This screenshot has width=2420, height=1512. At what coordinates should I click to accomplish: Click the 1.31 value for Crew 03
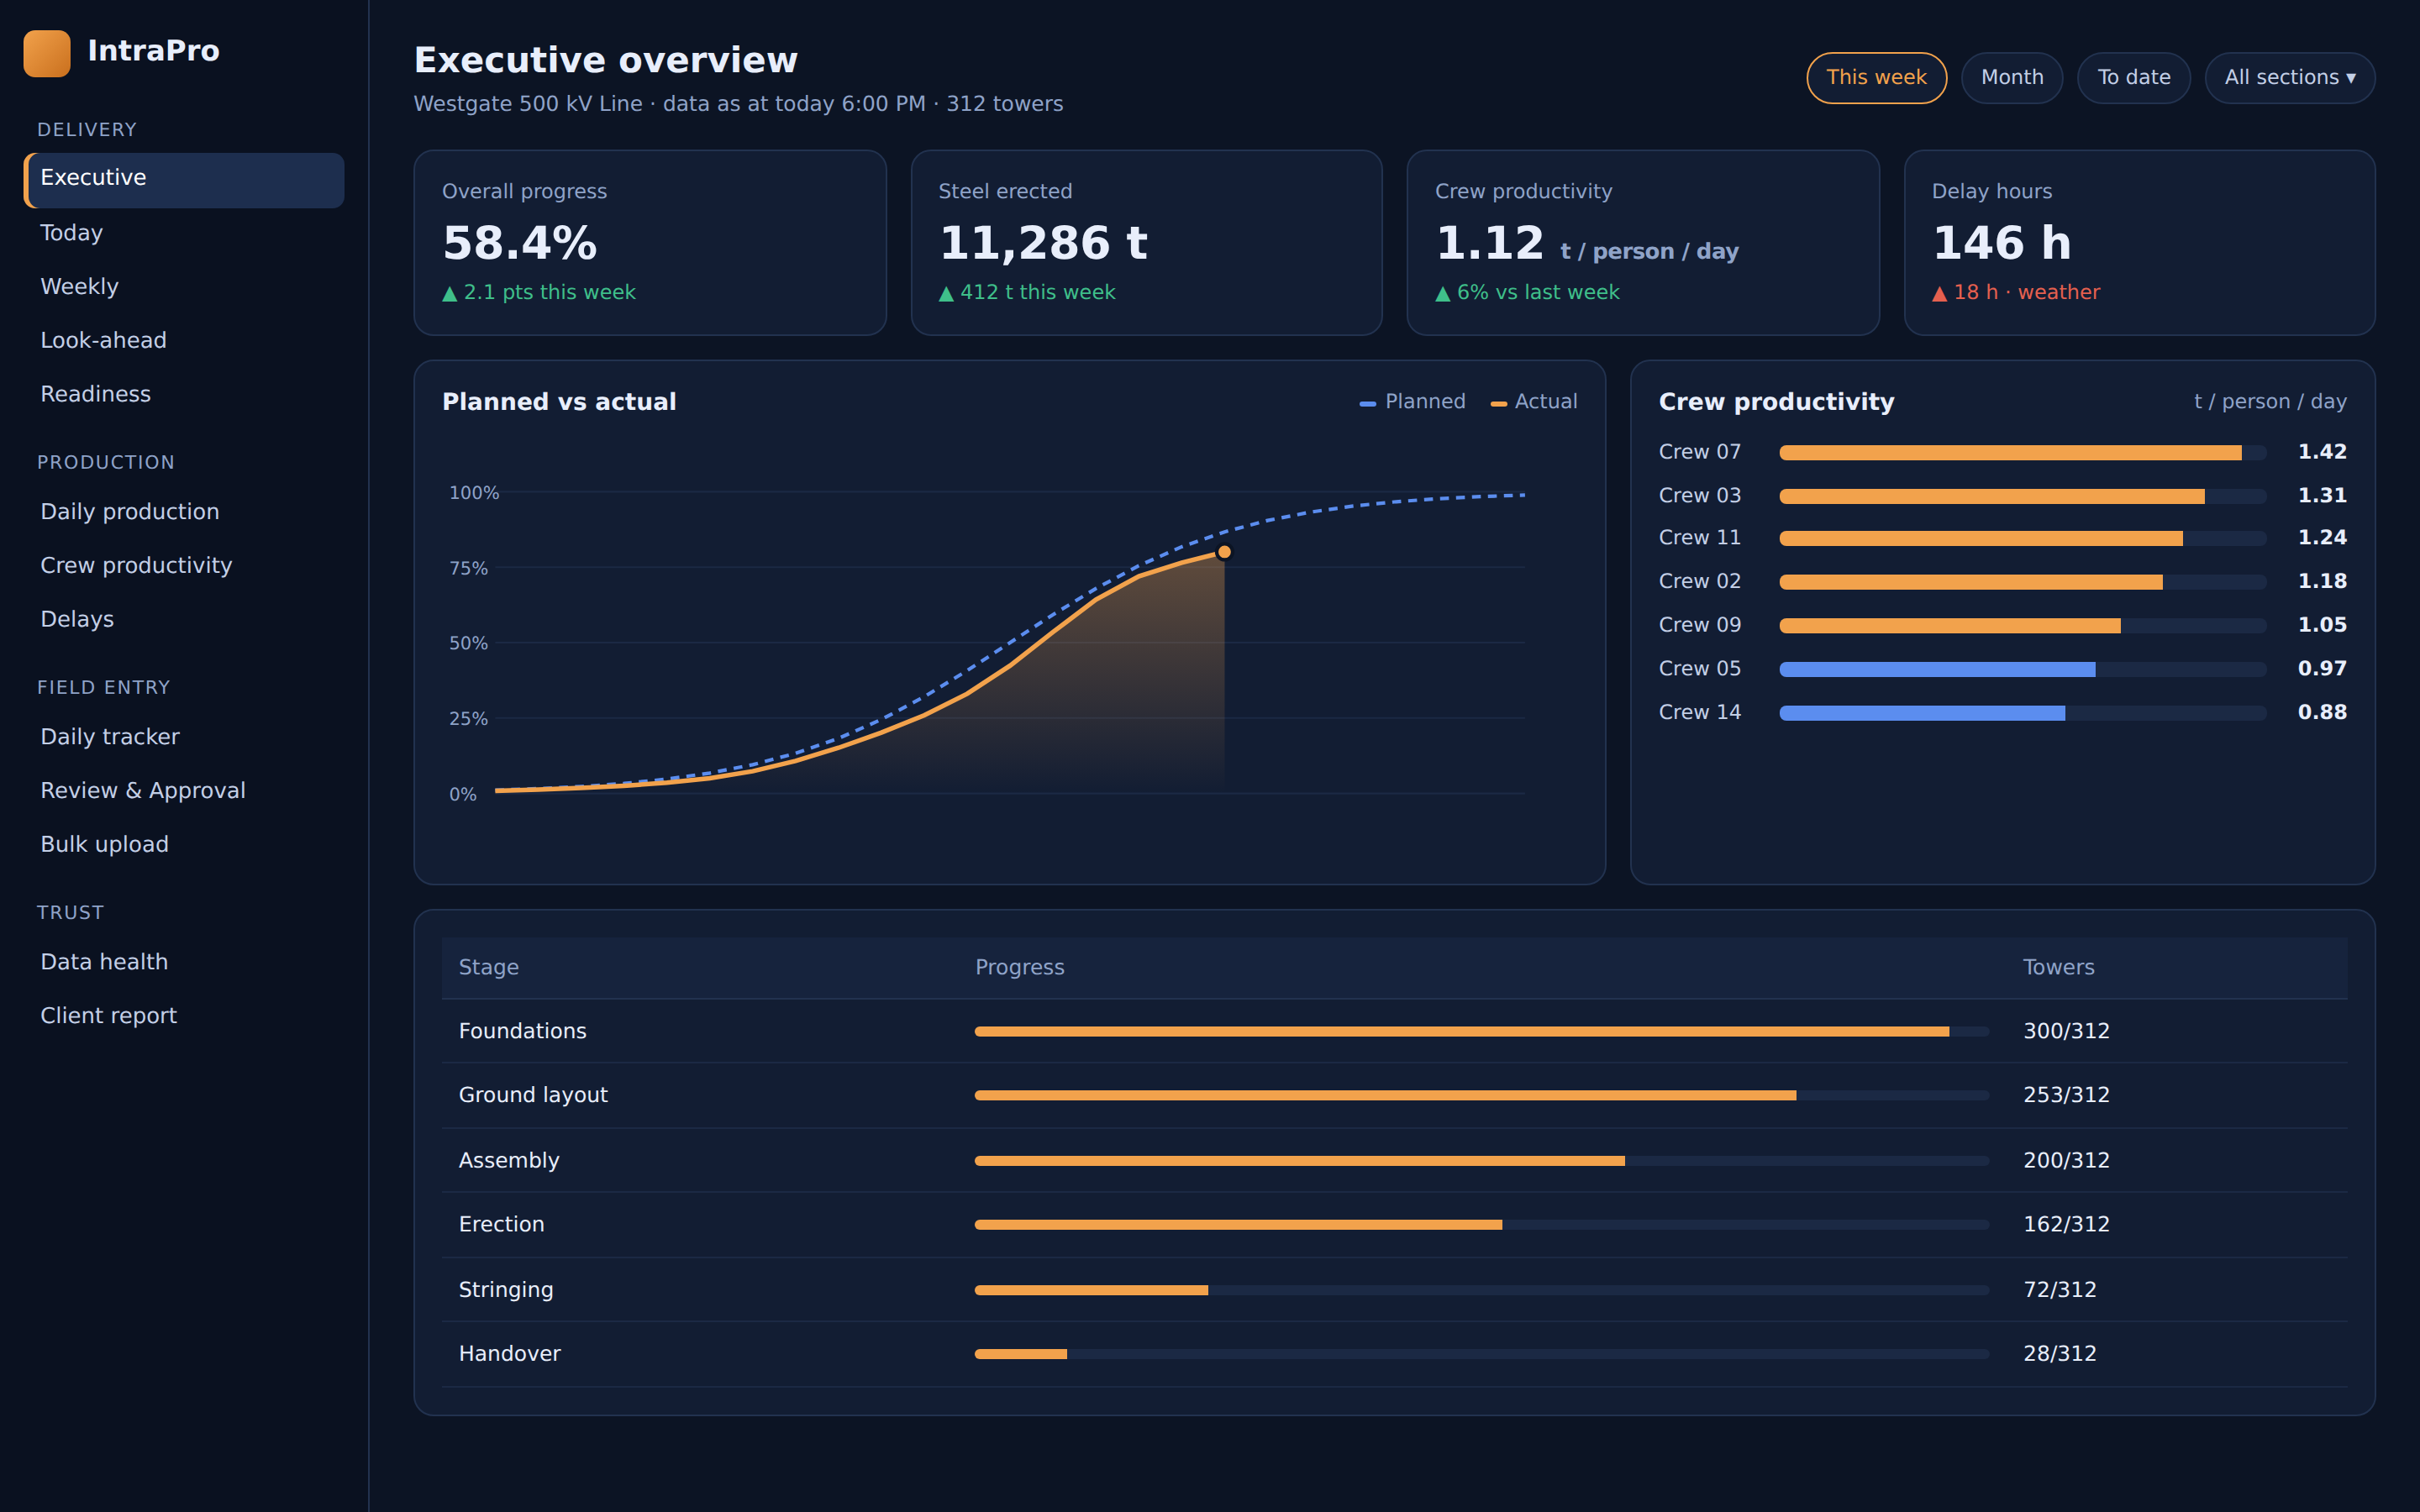pyautogui.click(x=2321, y=496)
